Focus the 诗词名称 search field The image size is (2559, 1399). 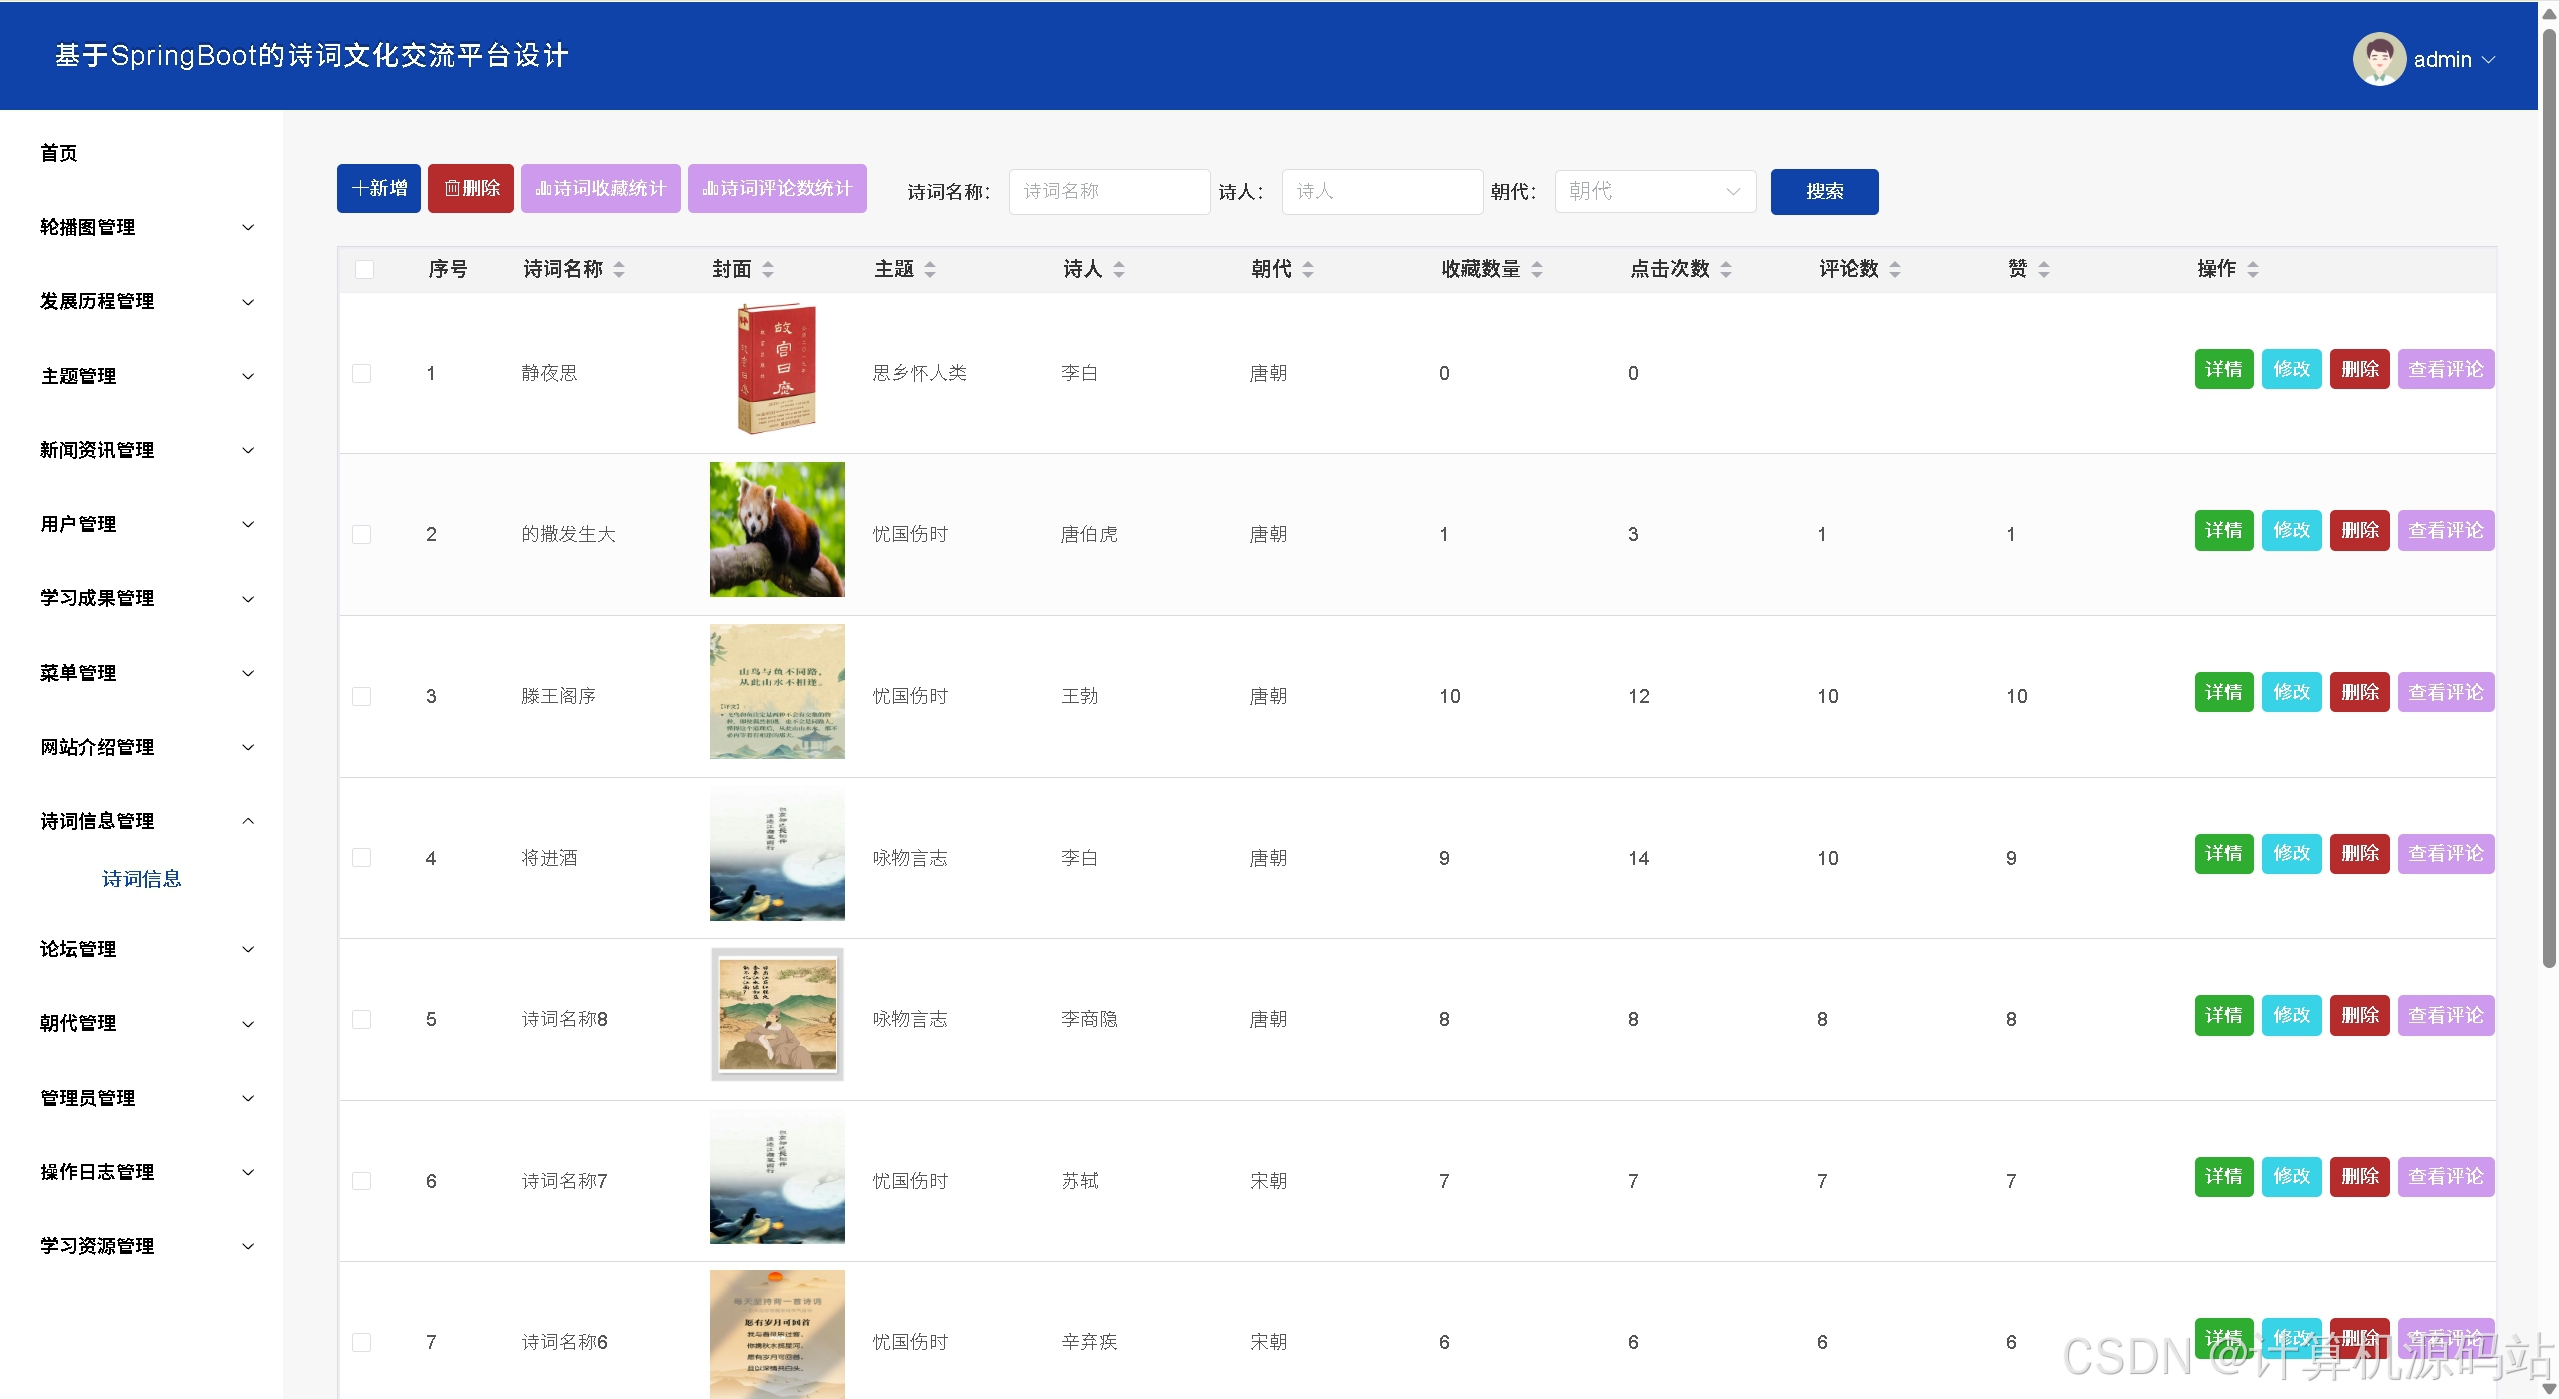[1110, 191]
